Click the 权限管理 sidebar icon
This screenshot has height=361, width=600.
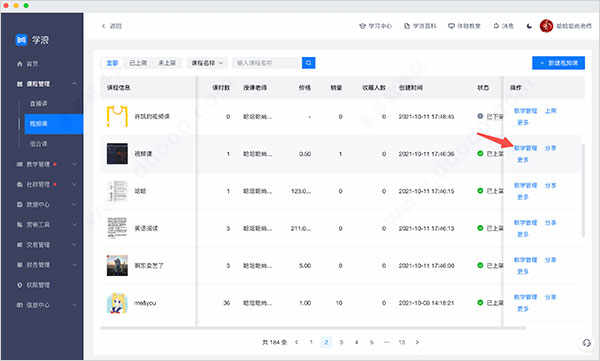pyautogui.click(x=20, y=285)
